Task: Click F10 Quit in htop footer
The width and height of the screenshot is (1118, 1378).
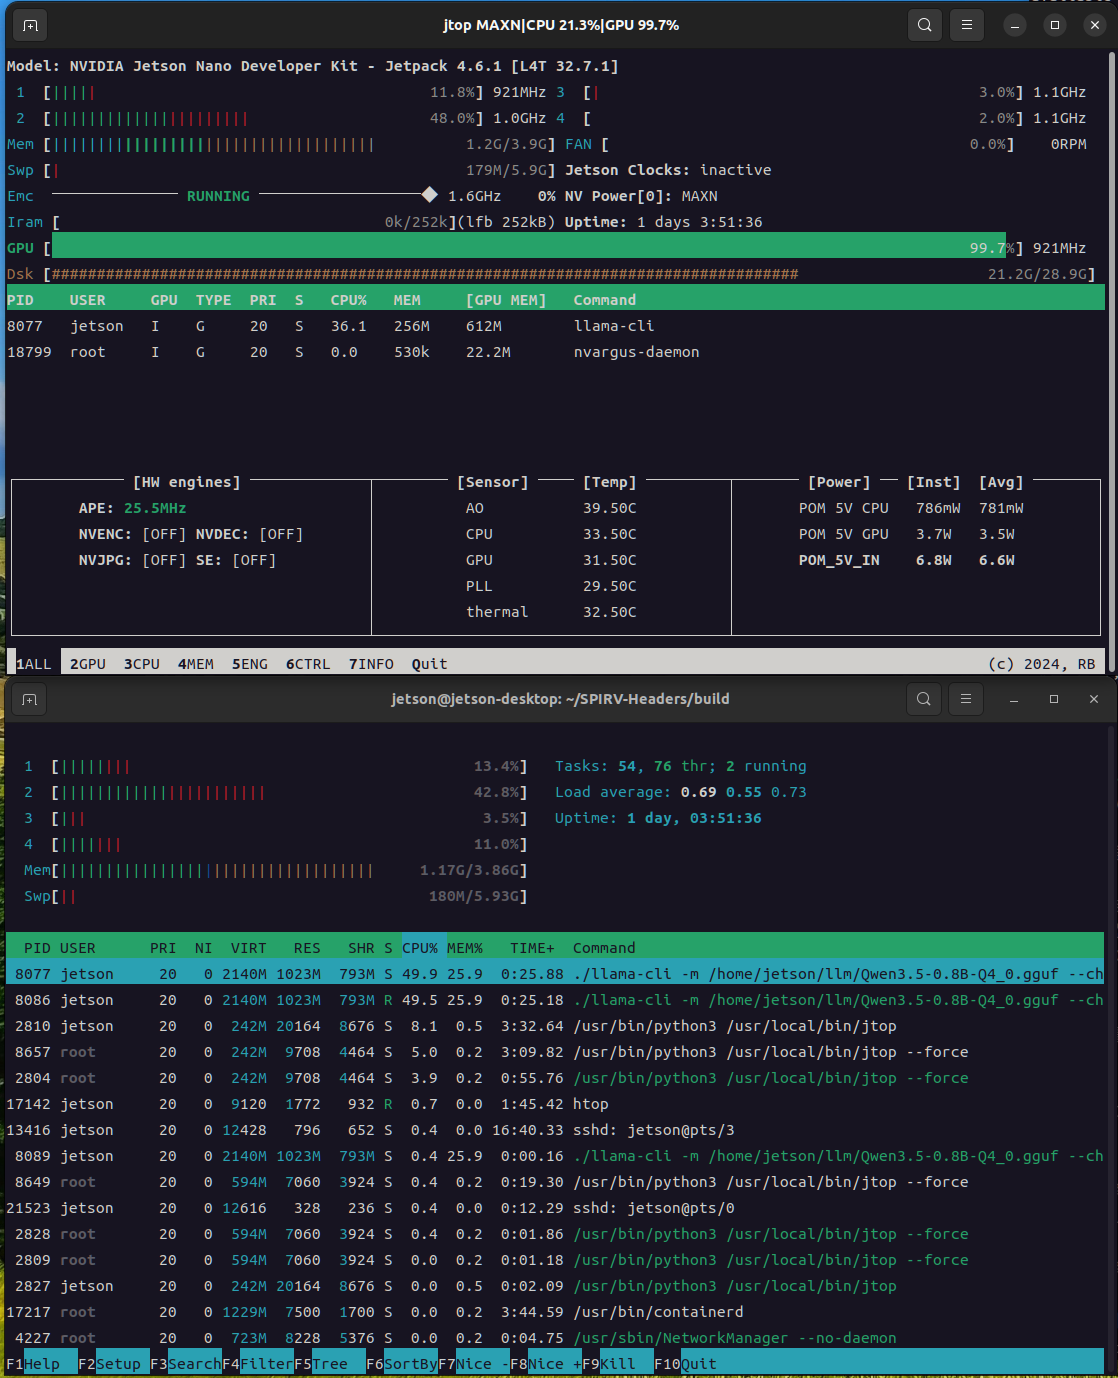Action: point(686,1364)
